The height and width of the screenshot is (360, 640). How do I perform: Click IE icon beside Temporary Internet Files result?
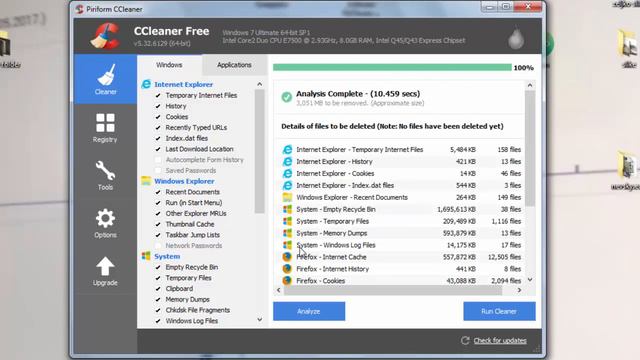[287, 149]
